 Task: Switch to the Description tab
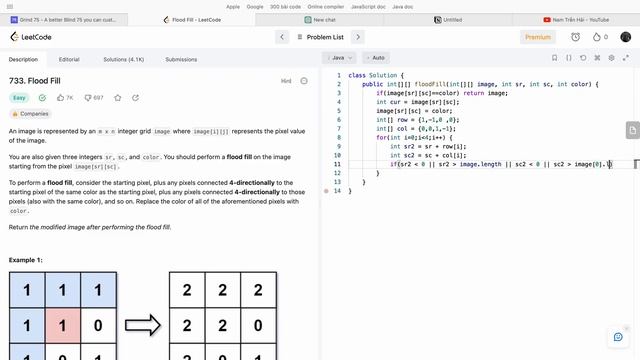(x=23, y=59)
